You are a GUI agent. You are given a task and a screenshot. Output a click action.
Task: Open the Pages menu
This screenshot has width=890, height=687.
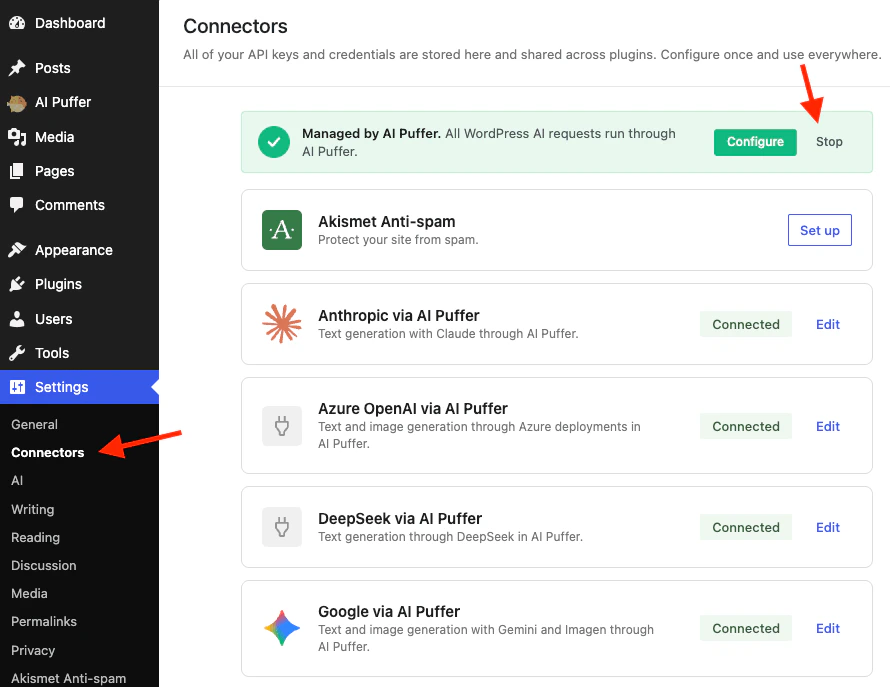click(54, 171)
